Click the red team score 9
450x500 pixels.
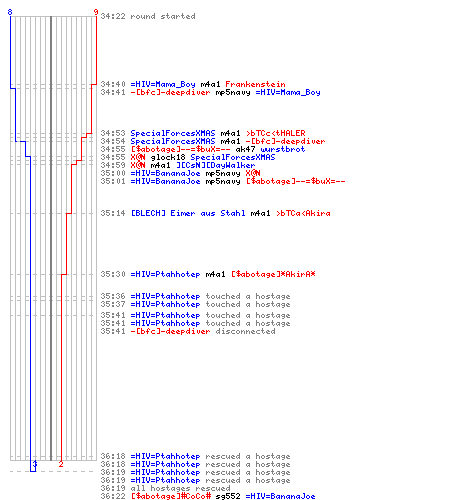(x=96, y=12)
